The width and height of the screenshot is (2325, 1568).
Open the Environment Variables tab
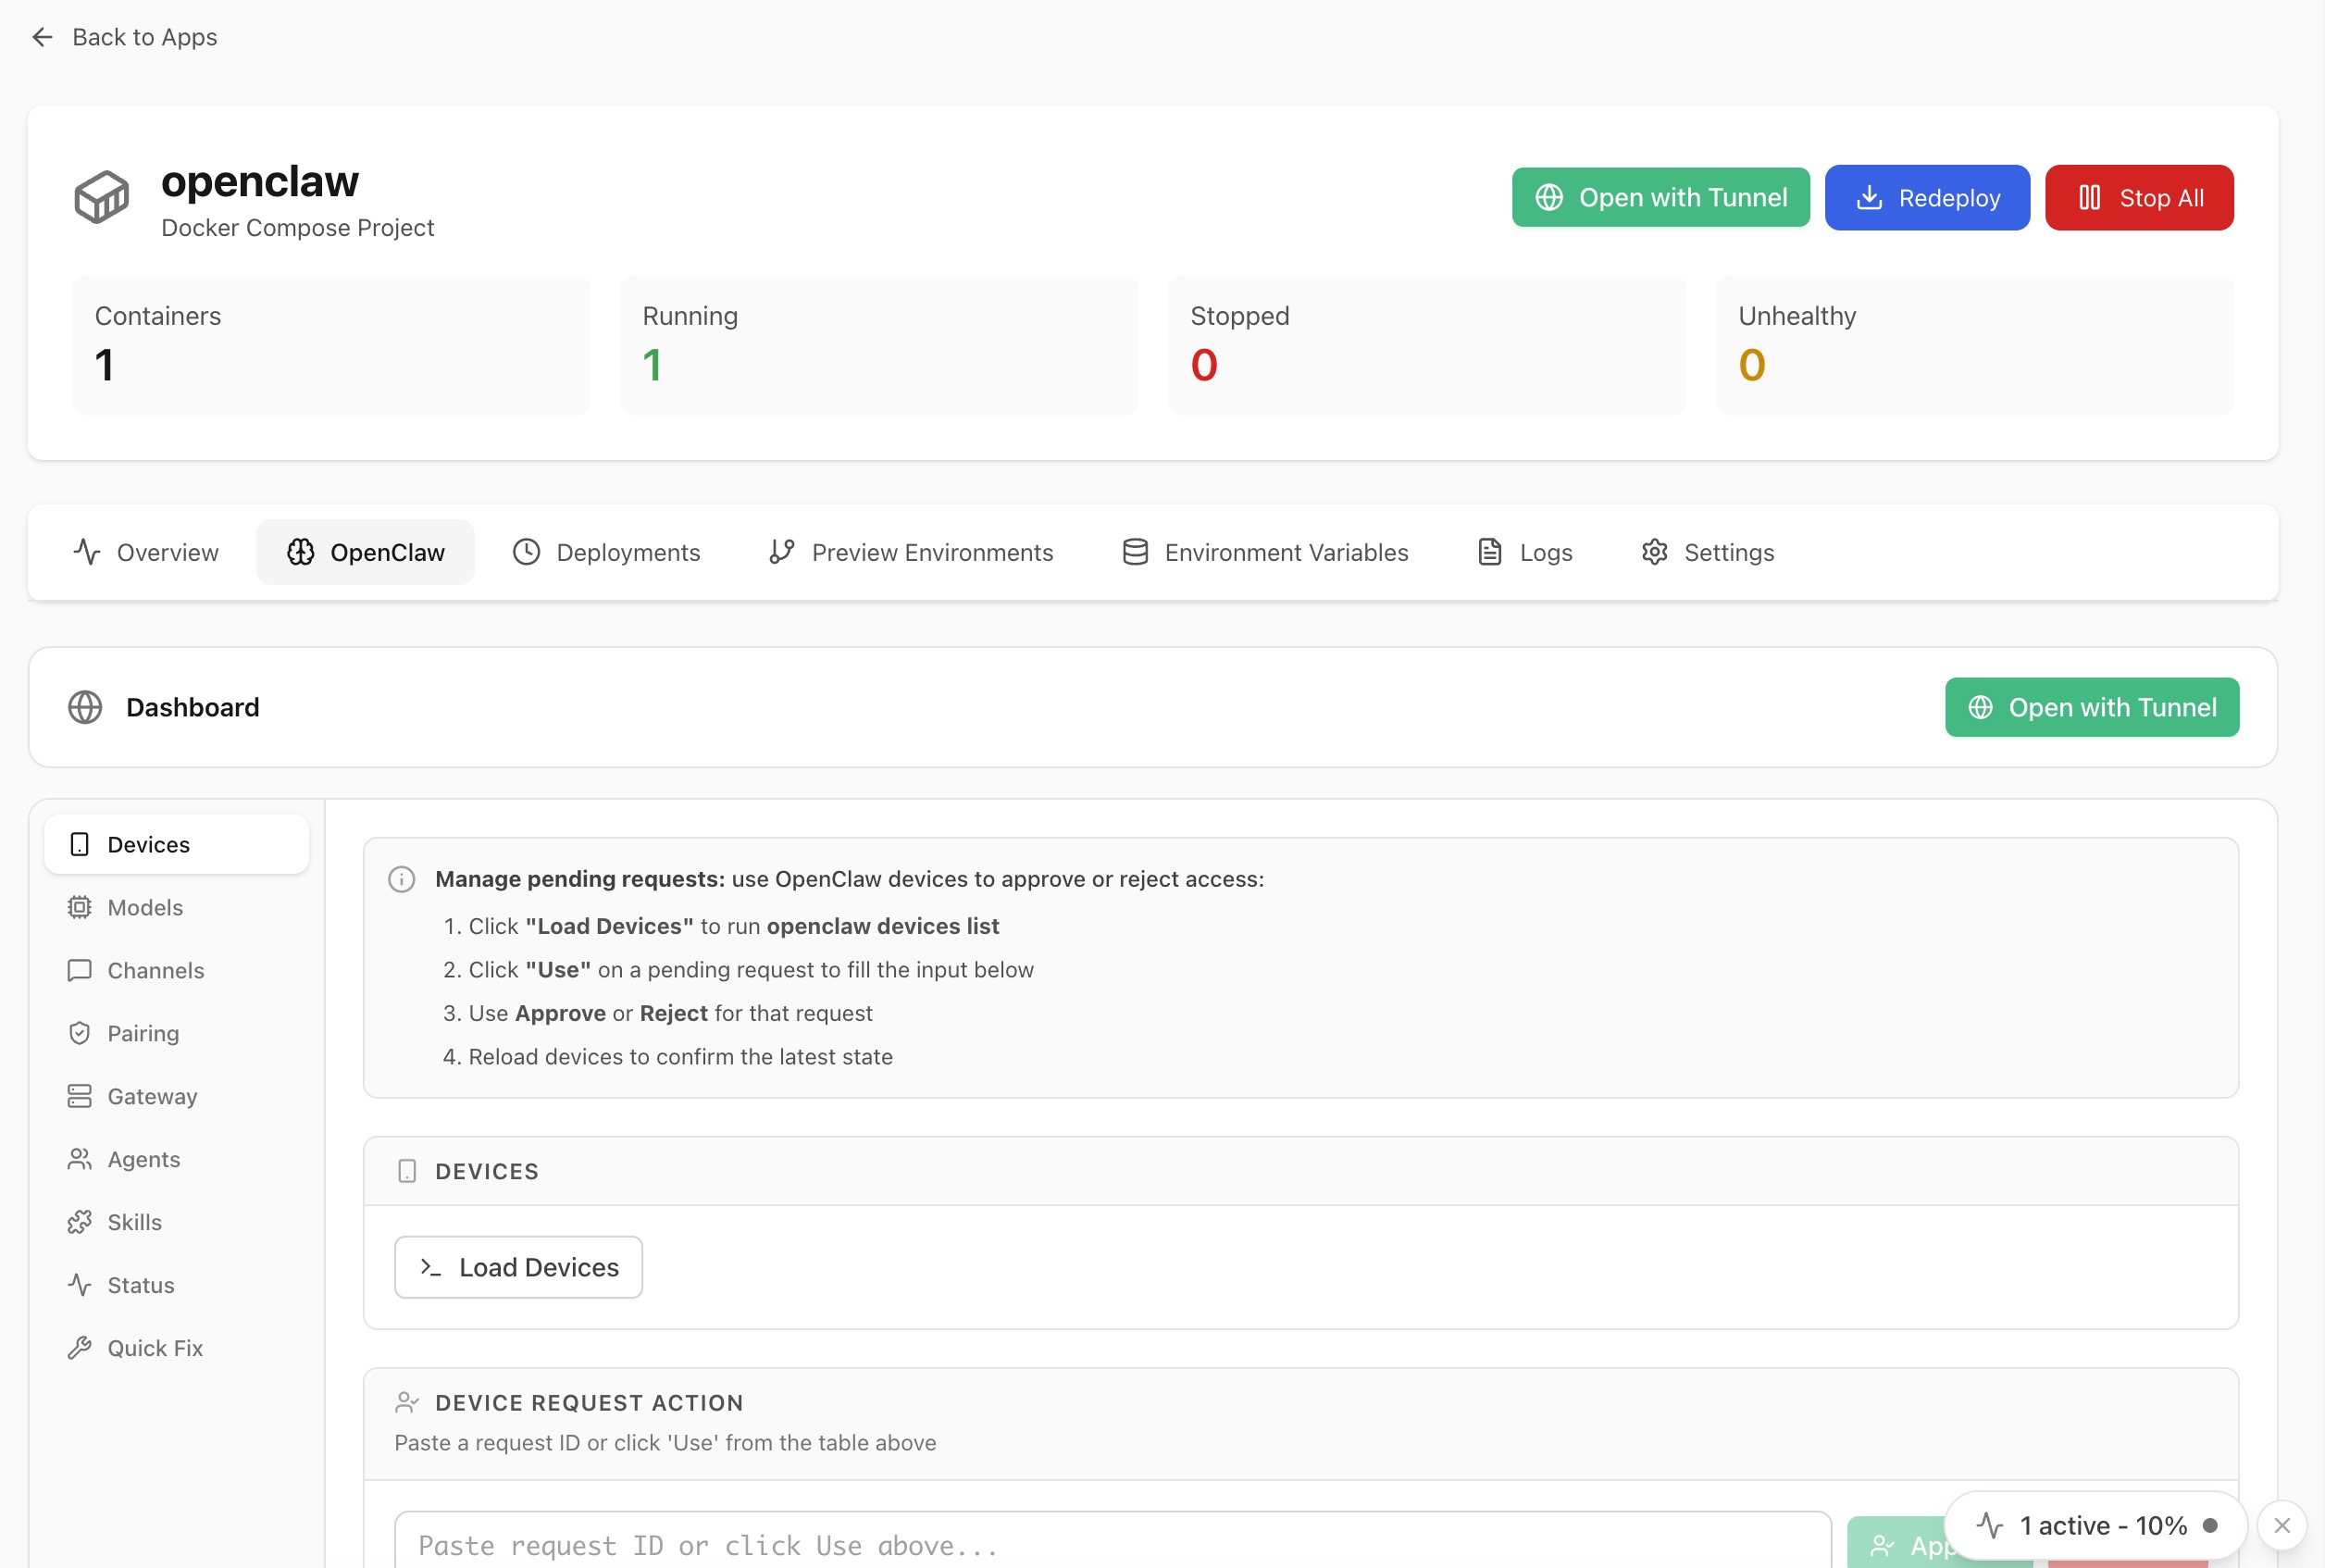click(1265, 552)
